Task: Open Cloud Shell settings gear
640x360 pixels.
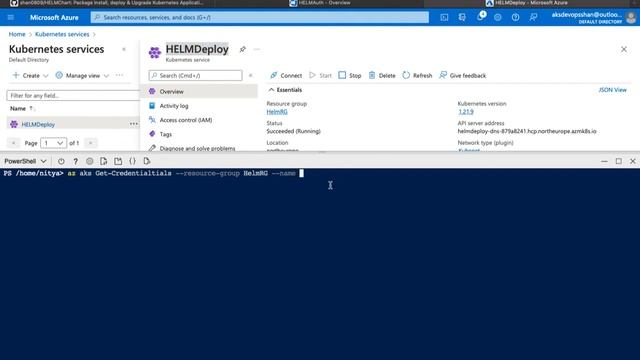Action: [x=89, y=161]
